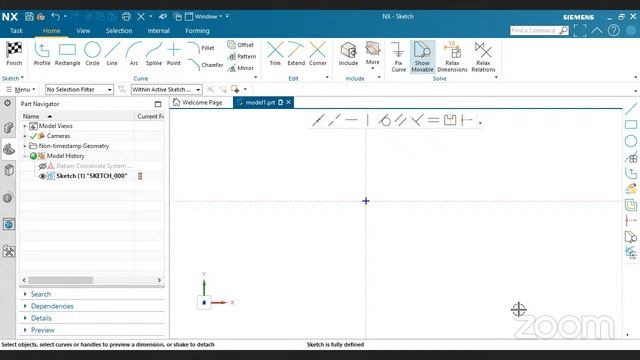The width and height of the screenshot is (640, 360).
Task: Expand the Model Views node
Action: [25, 126]
